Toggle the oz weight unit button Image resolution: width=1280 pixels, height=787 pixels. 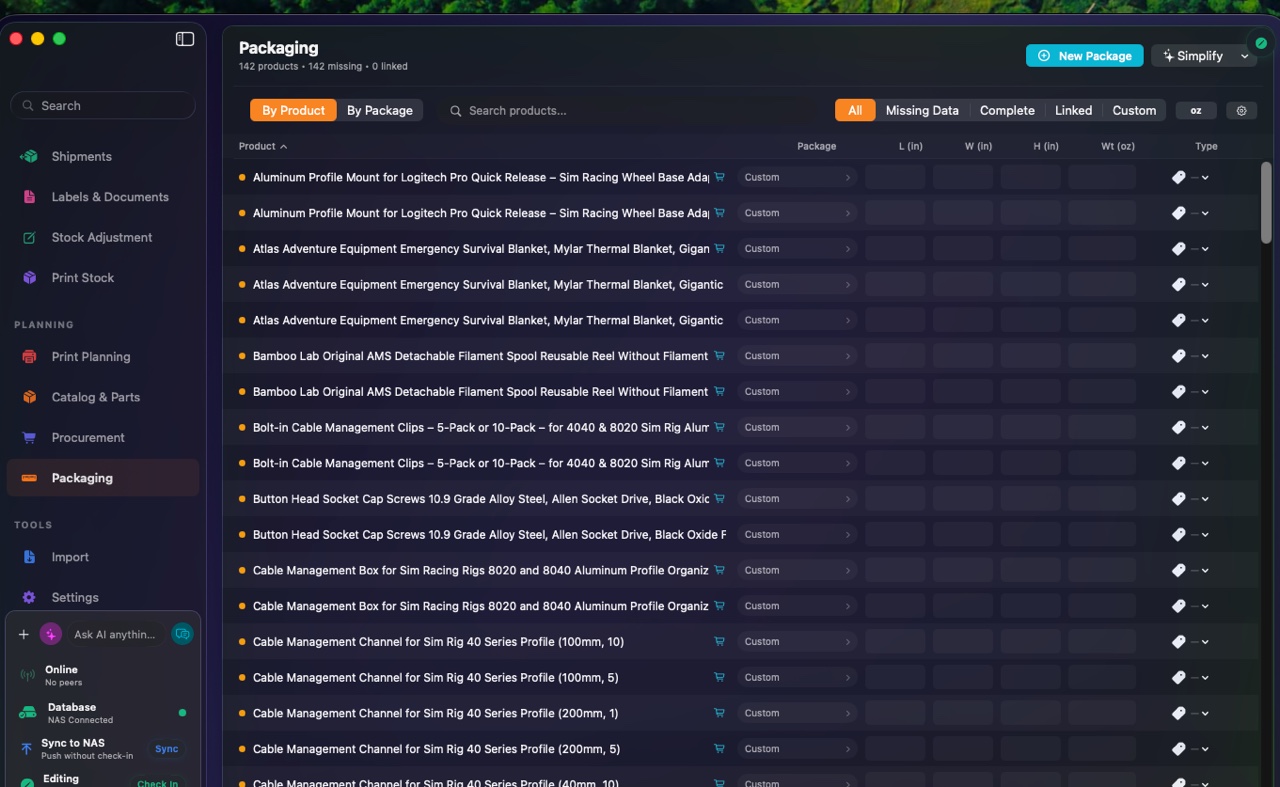(x=1196, y=111)
